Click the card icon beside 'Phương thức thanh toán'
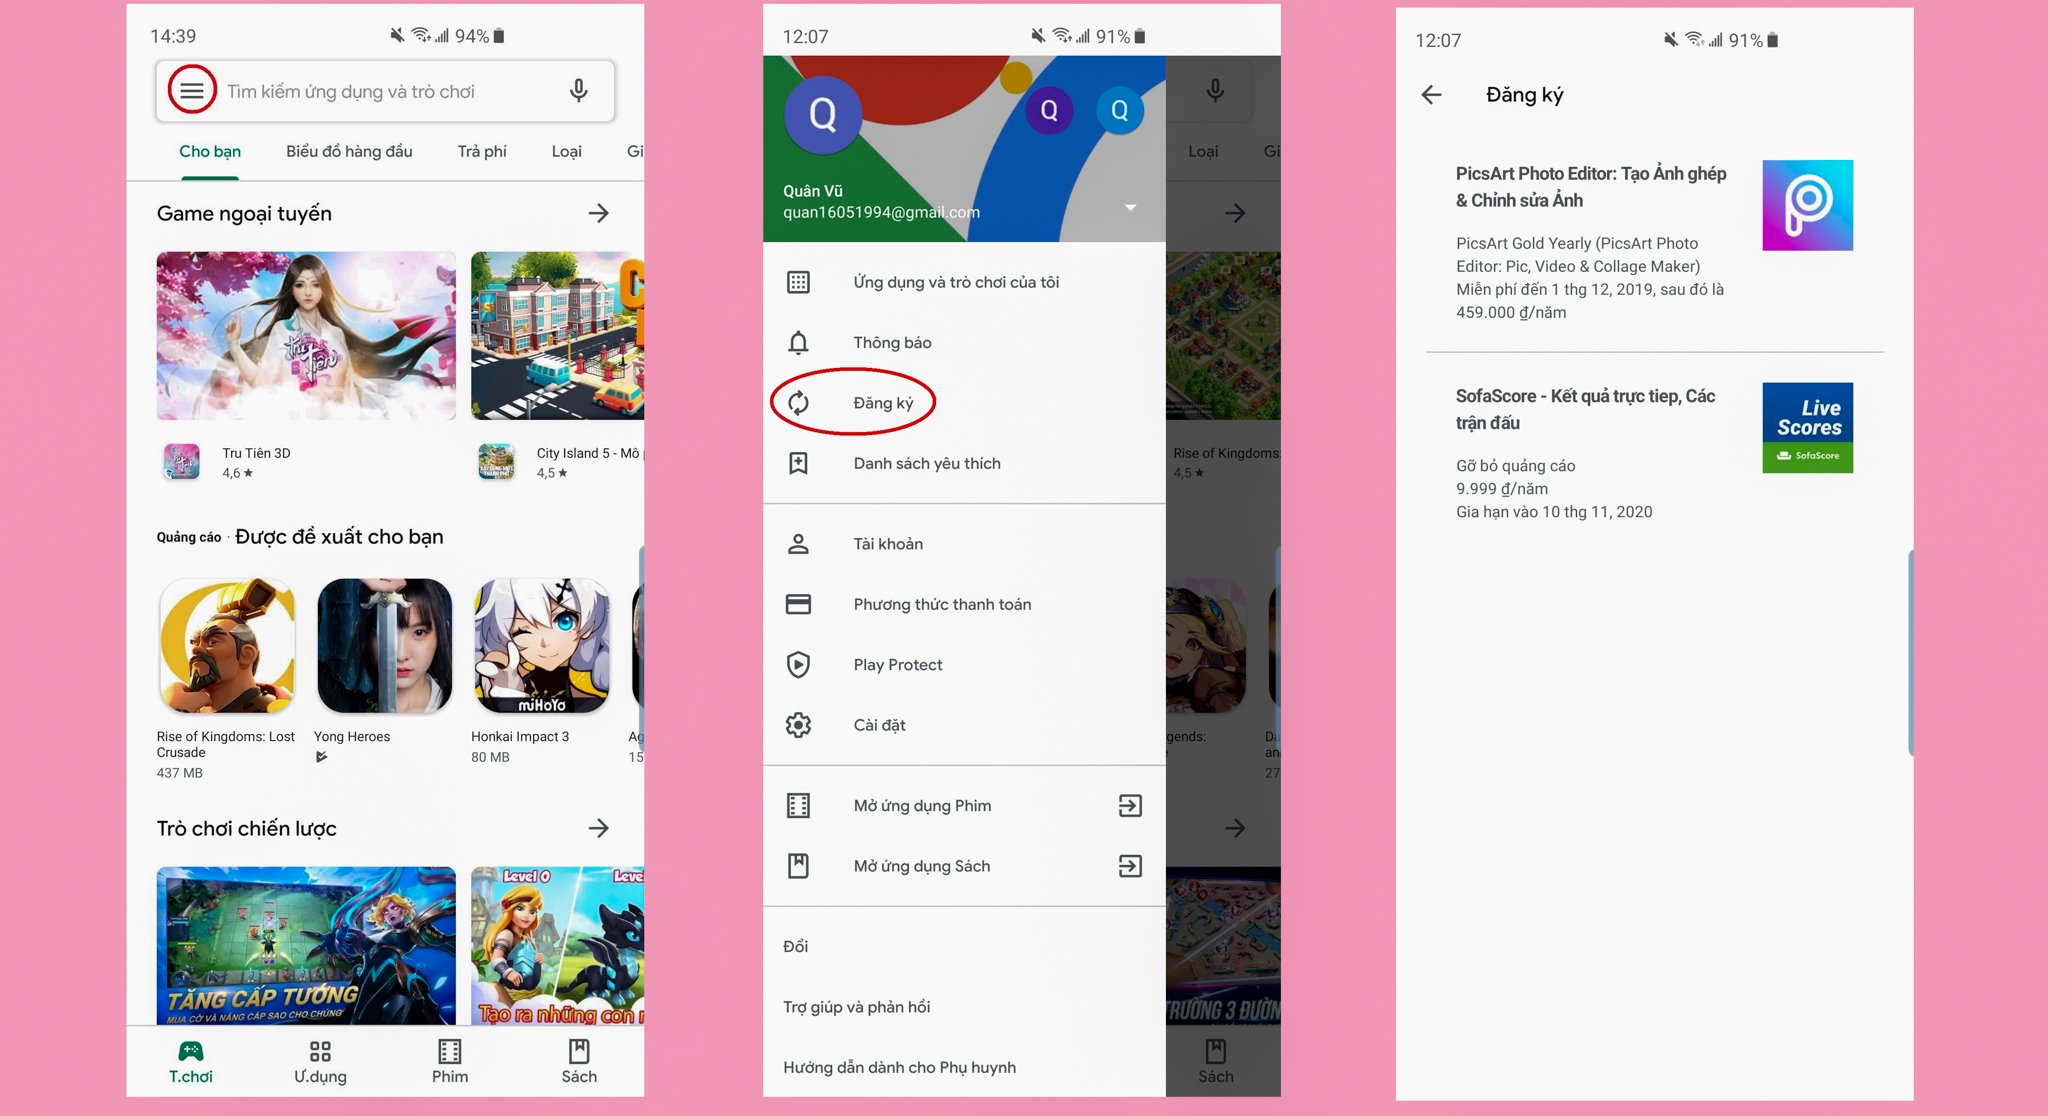 click(798, 604)
